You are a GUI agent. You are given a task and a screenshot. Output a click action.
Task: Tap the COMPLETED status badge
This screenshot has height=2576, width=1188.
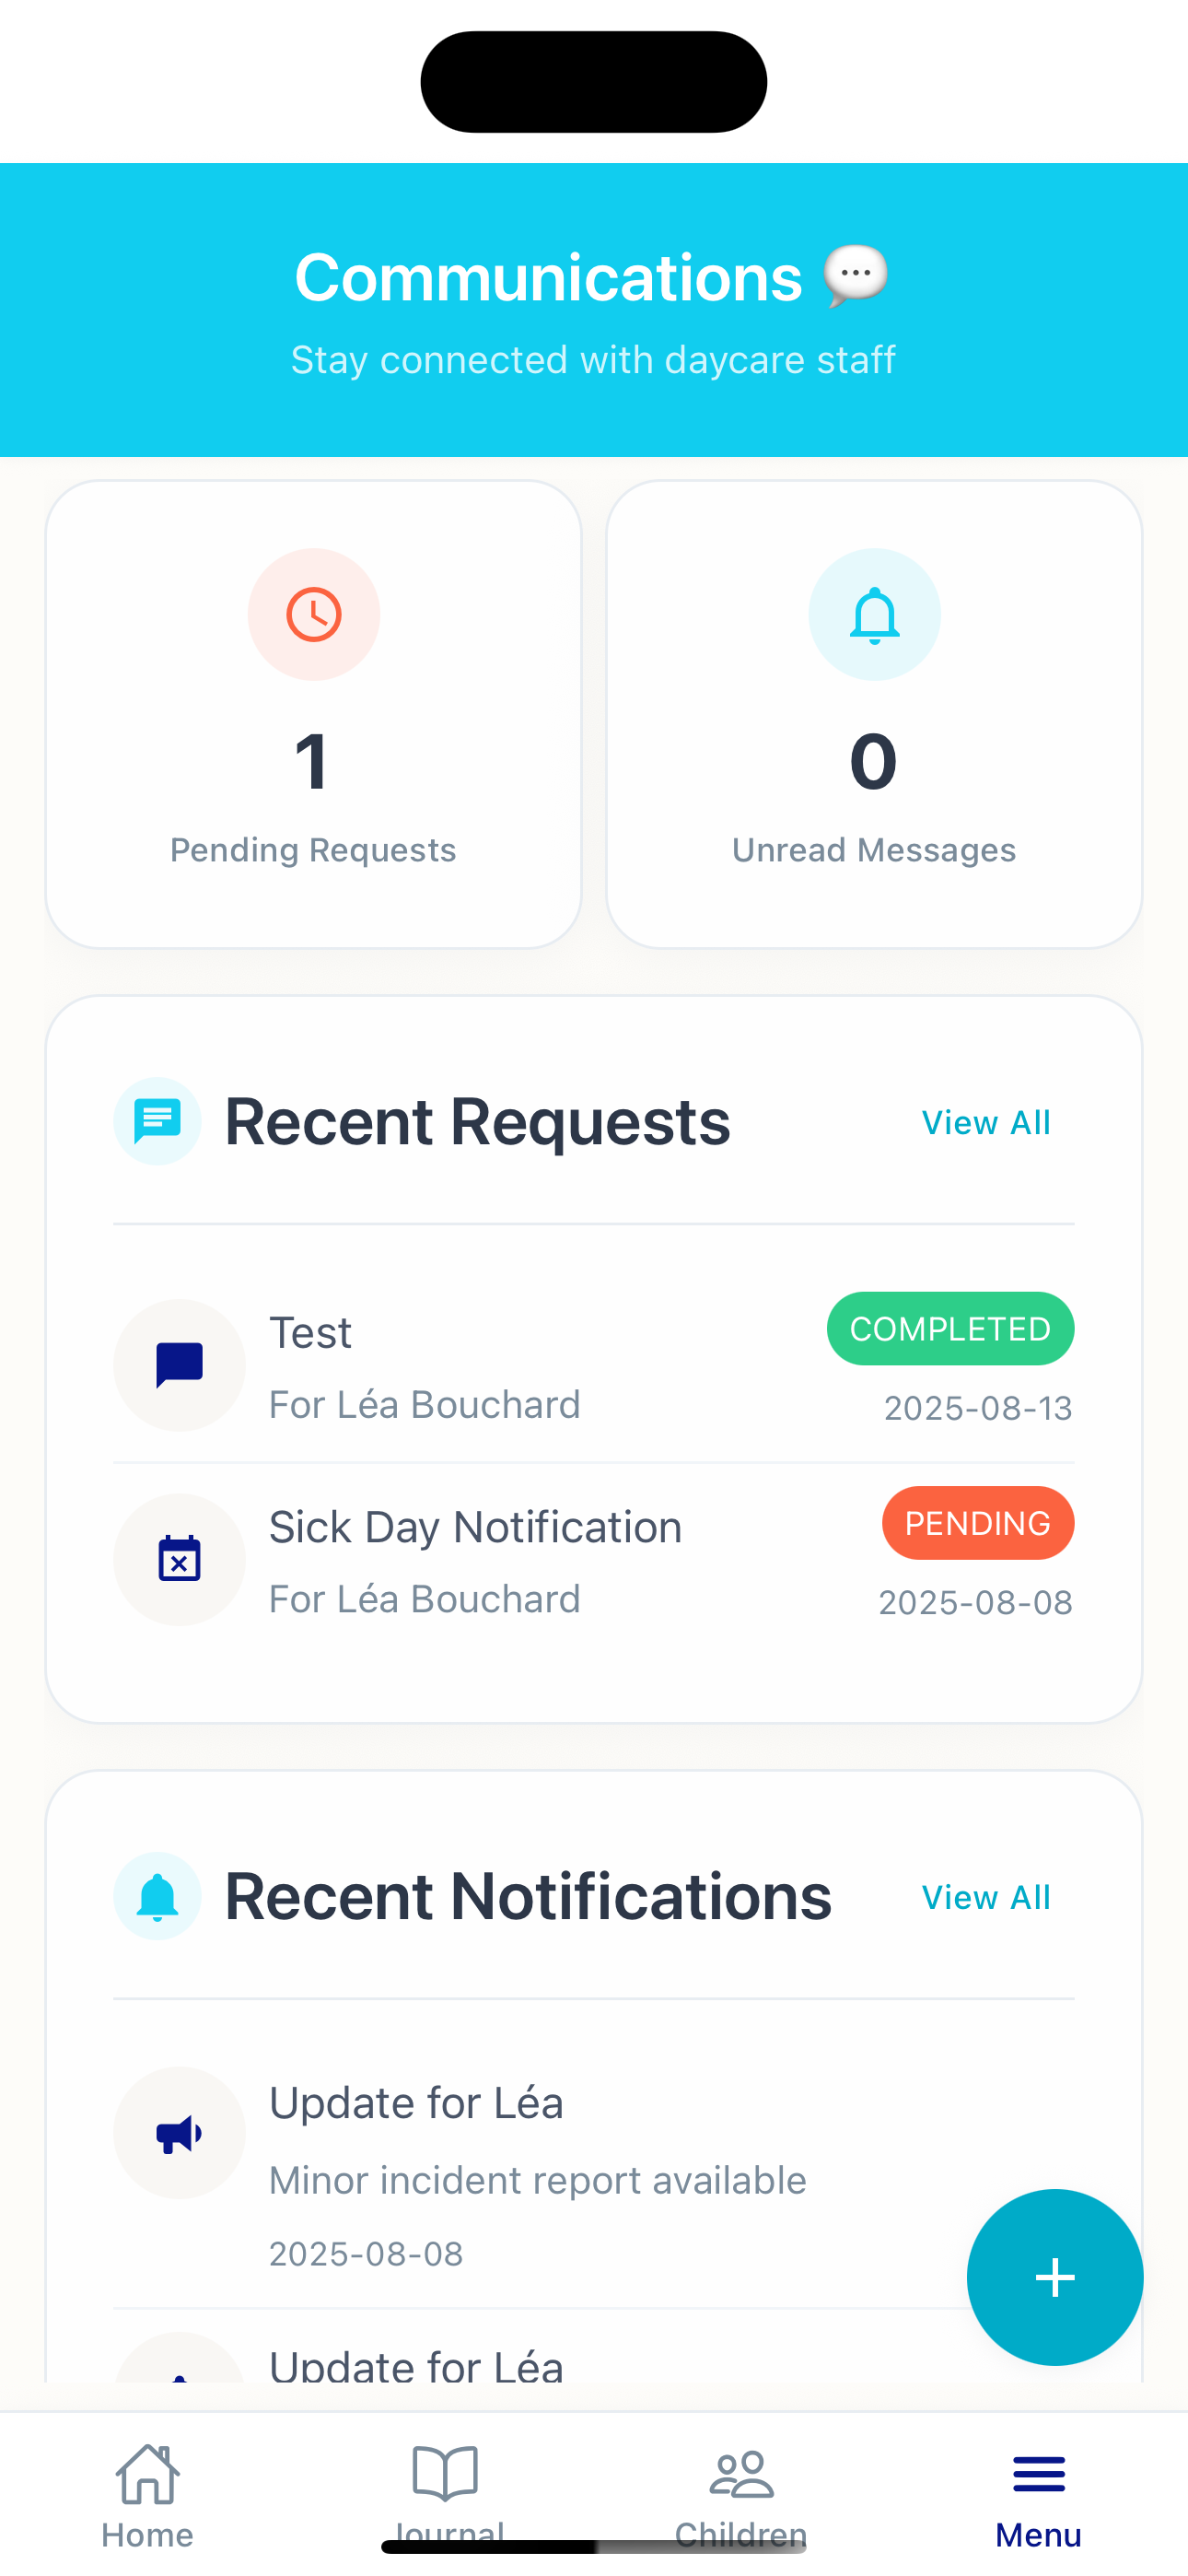point(949,1328)
